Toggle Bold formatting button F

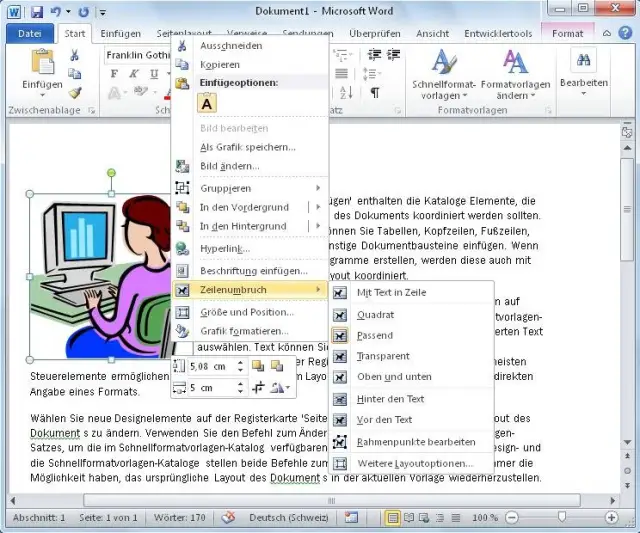(x=114, y=74)
